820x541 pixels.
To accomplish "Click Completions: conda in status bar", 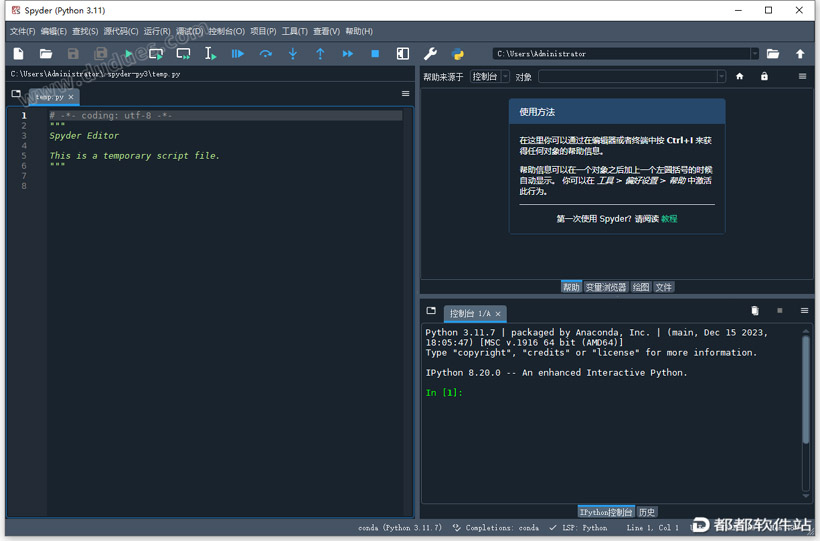I will point(496,528).
